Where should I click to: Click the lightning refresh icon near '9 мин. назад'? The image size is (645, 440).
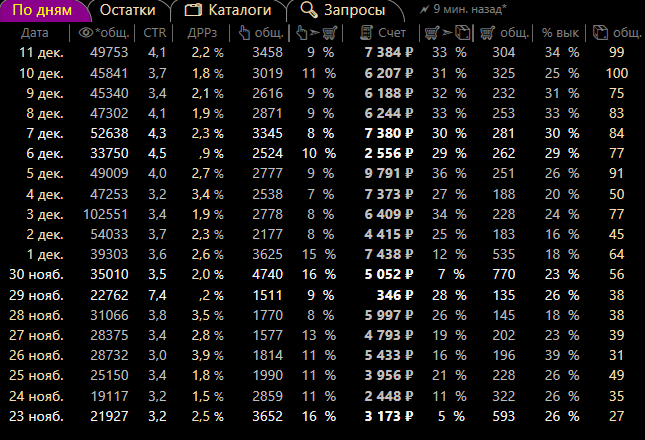425,9
